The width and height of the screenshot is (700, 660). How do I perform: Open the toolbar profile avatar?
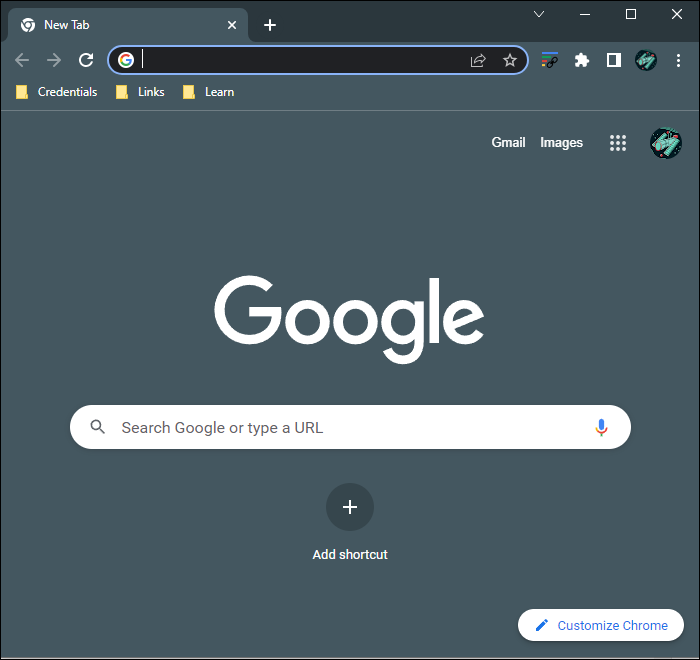(x=646, y=60)
